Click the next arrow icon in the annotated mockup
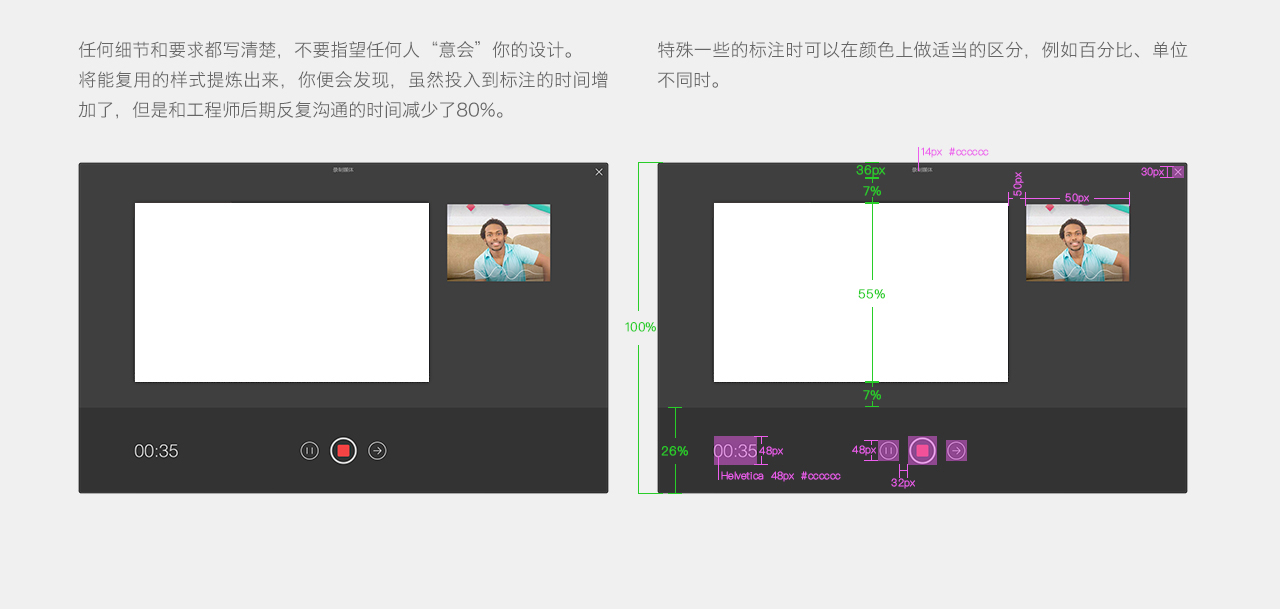Image resolution: width=1280 pixels, height=609 pixels. [x=956, y=451]
